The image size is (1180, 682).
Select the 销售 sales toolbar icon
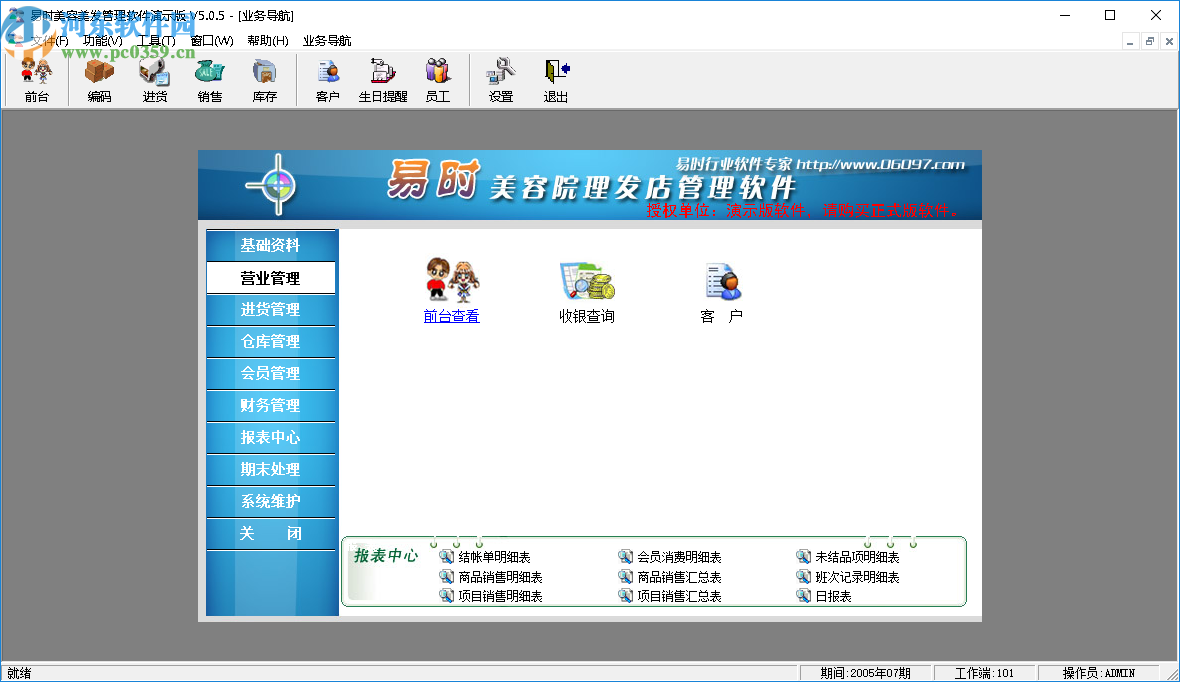(209, 80)
